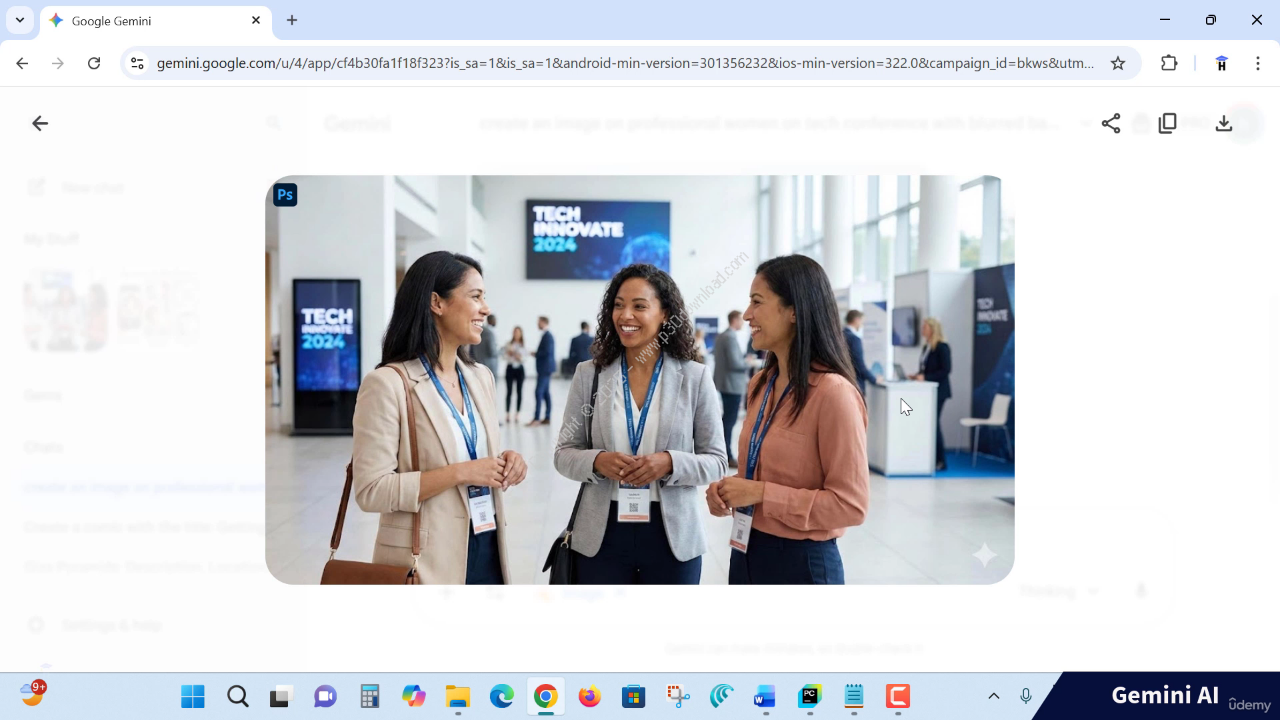The width and height of the screenshot is (1280, 720).
Task: Go back to the previous browser page
Action: coord(22,63)
